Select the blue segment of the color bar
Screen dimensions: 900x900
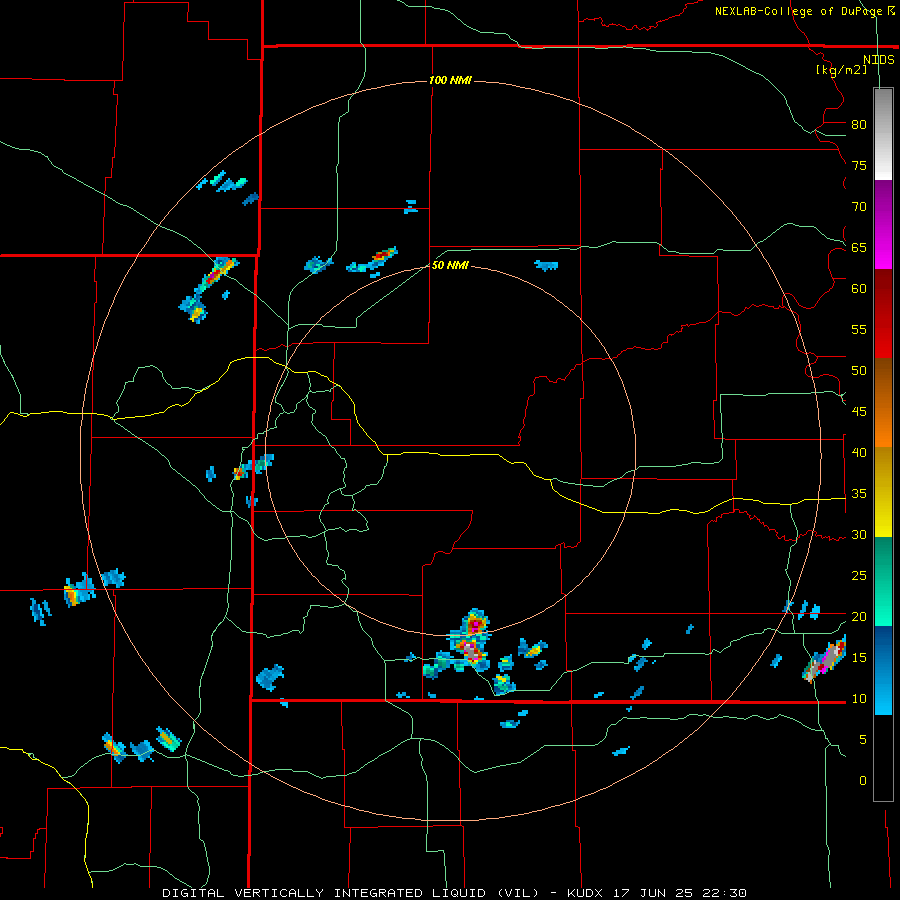click(x=883, y=670)
